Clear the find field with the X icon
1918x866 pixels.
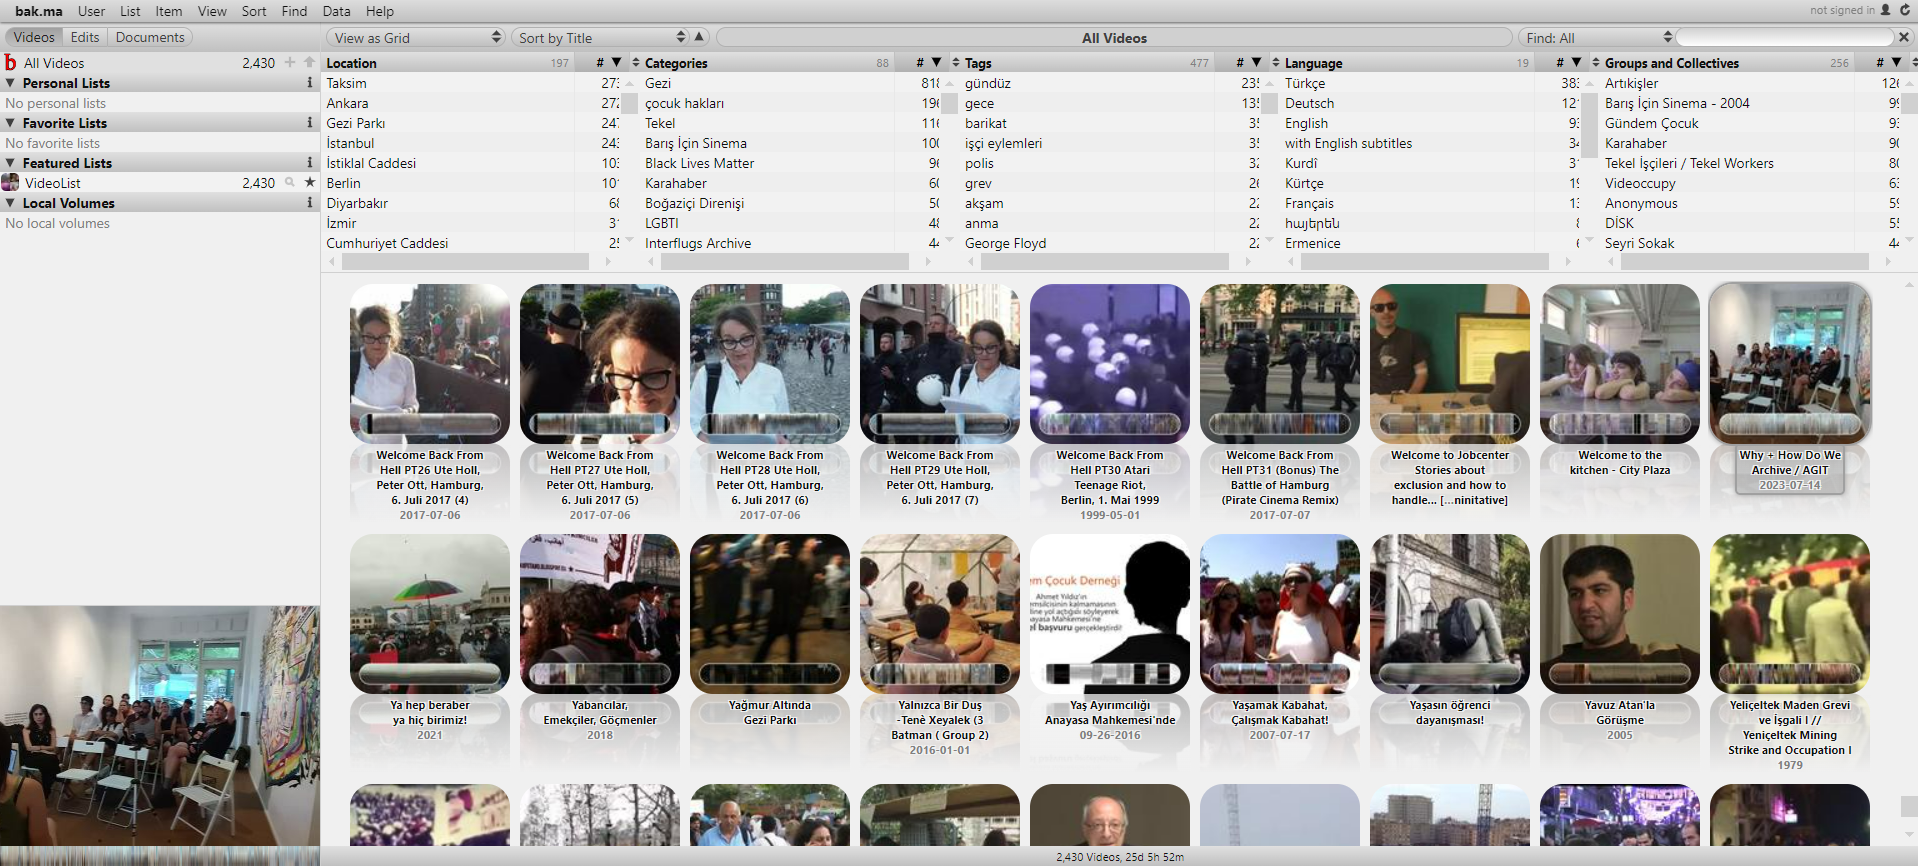click(1904, 37)
